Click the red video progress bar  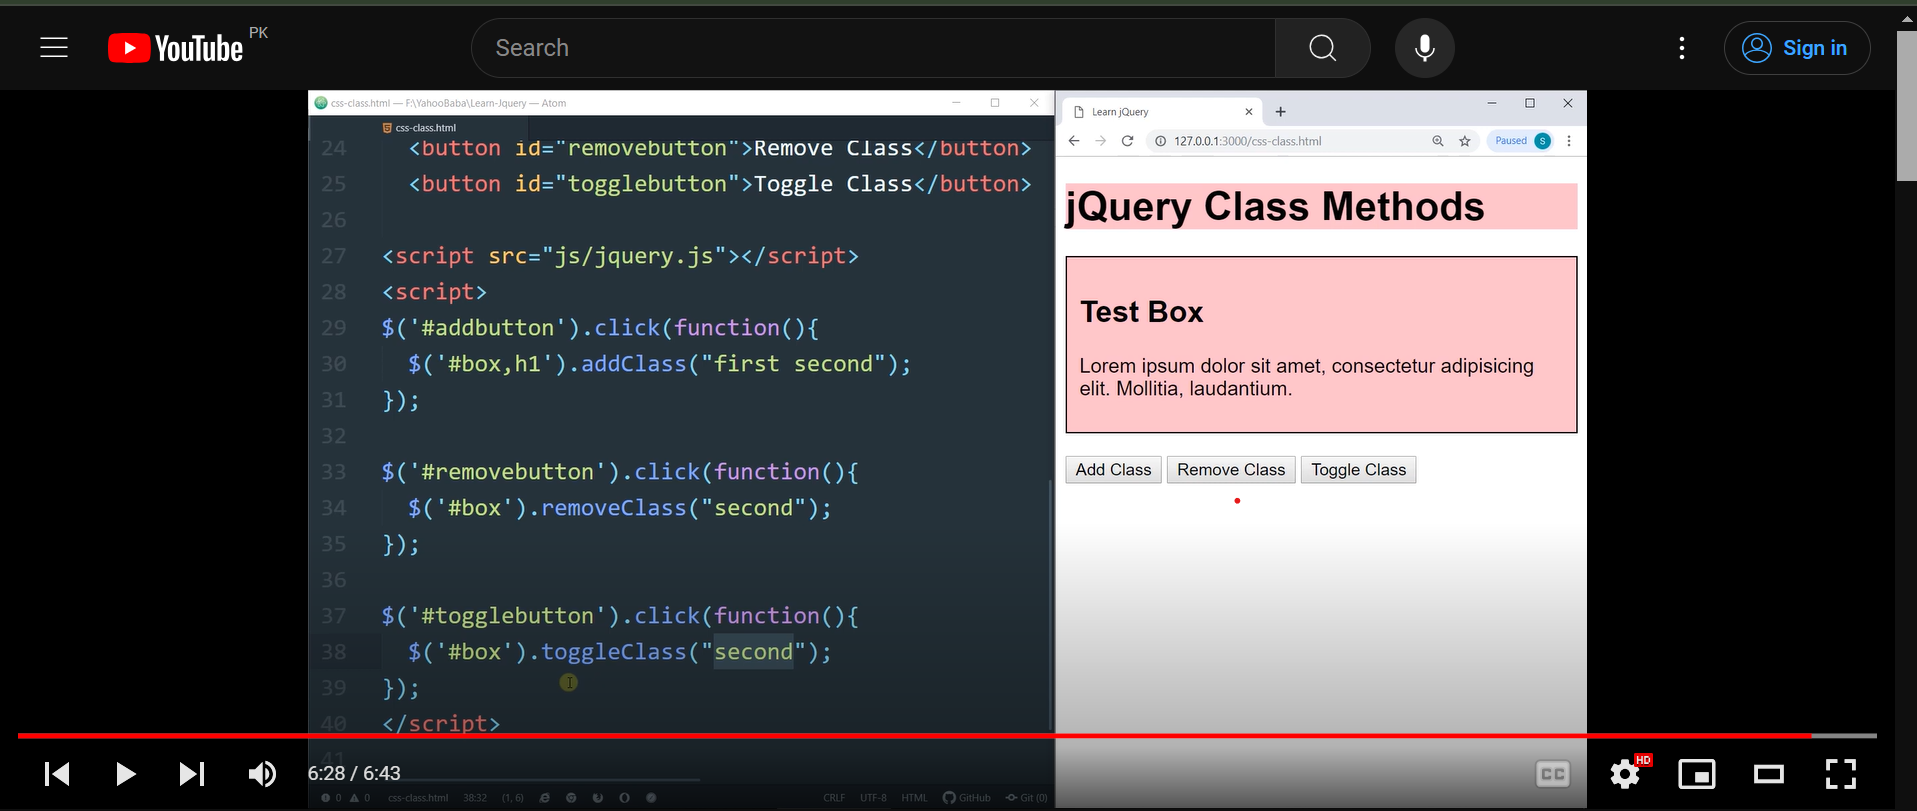click(900, 736)
